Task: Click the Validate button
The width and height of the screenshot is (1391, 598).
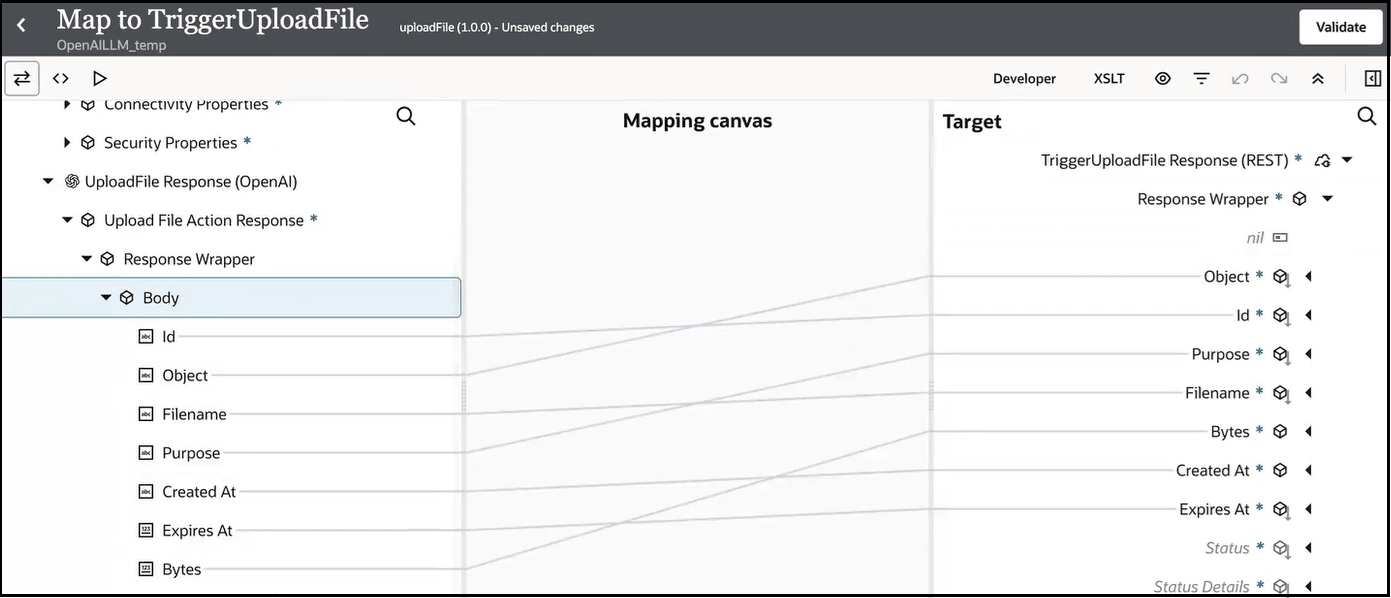Action: click(1340, 27)
